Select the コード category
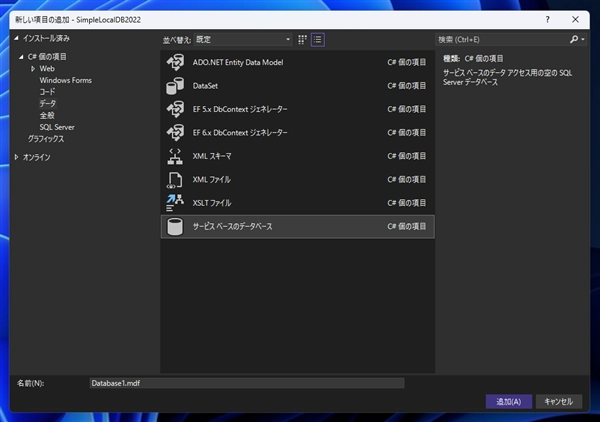The height and width of the screenshot is (422, 600). [x=47, y=92]
